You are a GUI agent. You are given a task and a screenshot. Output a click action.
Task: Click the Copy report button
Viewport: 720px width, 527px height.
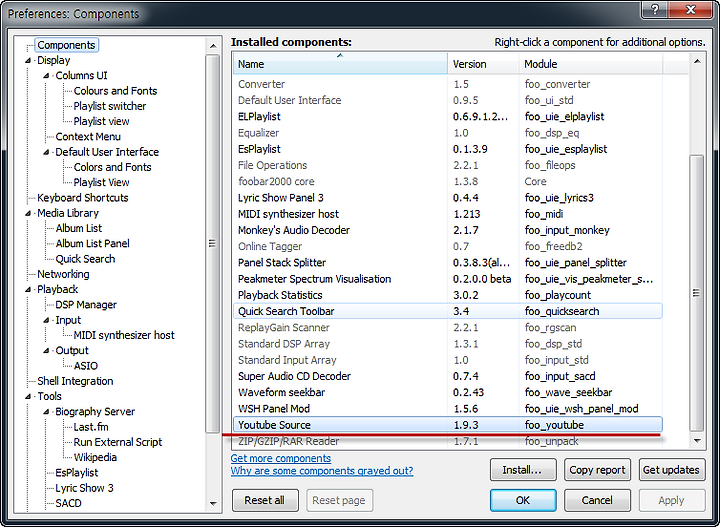(597, 470)
